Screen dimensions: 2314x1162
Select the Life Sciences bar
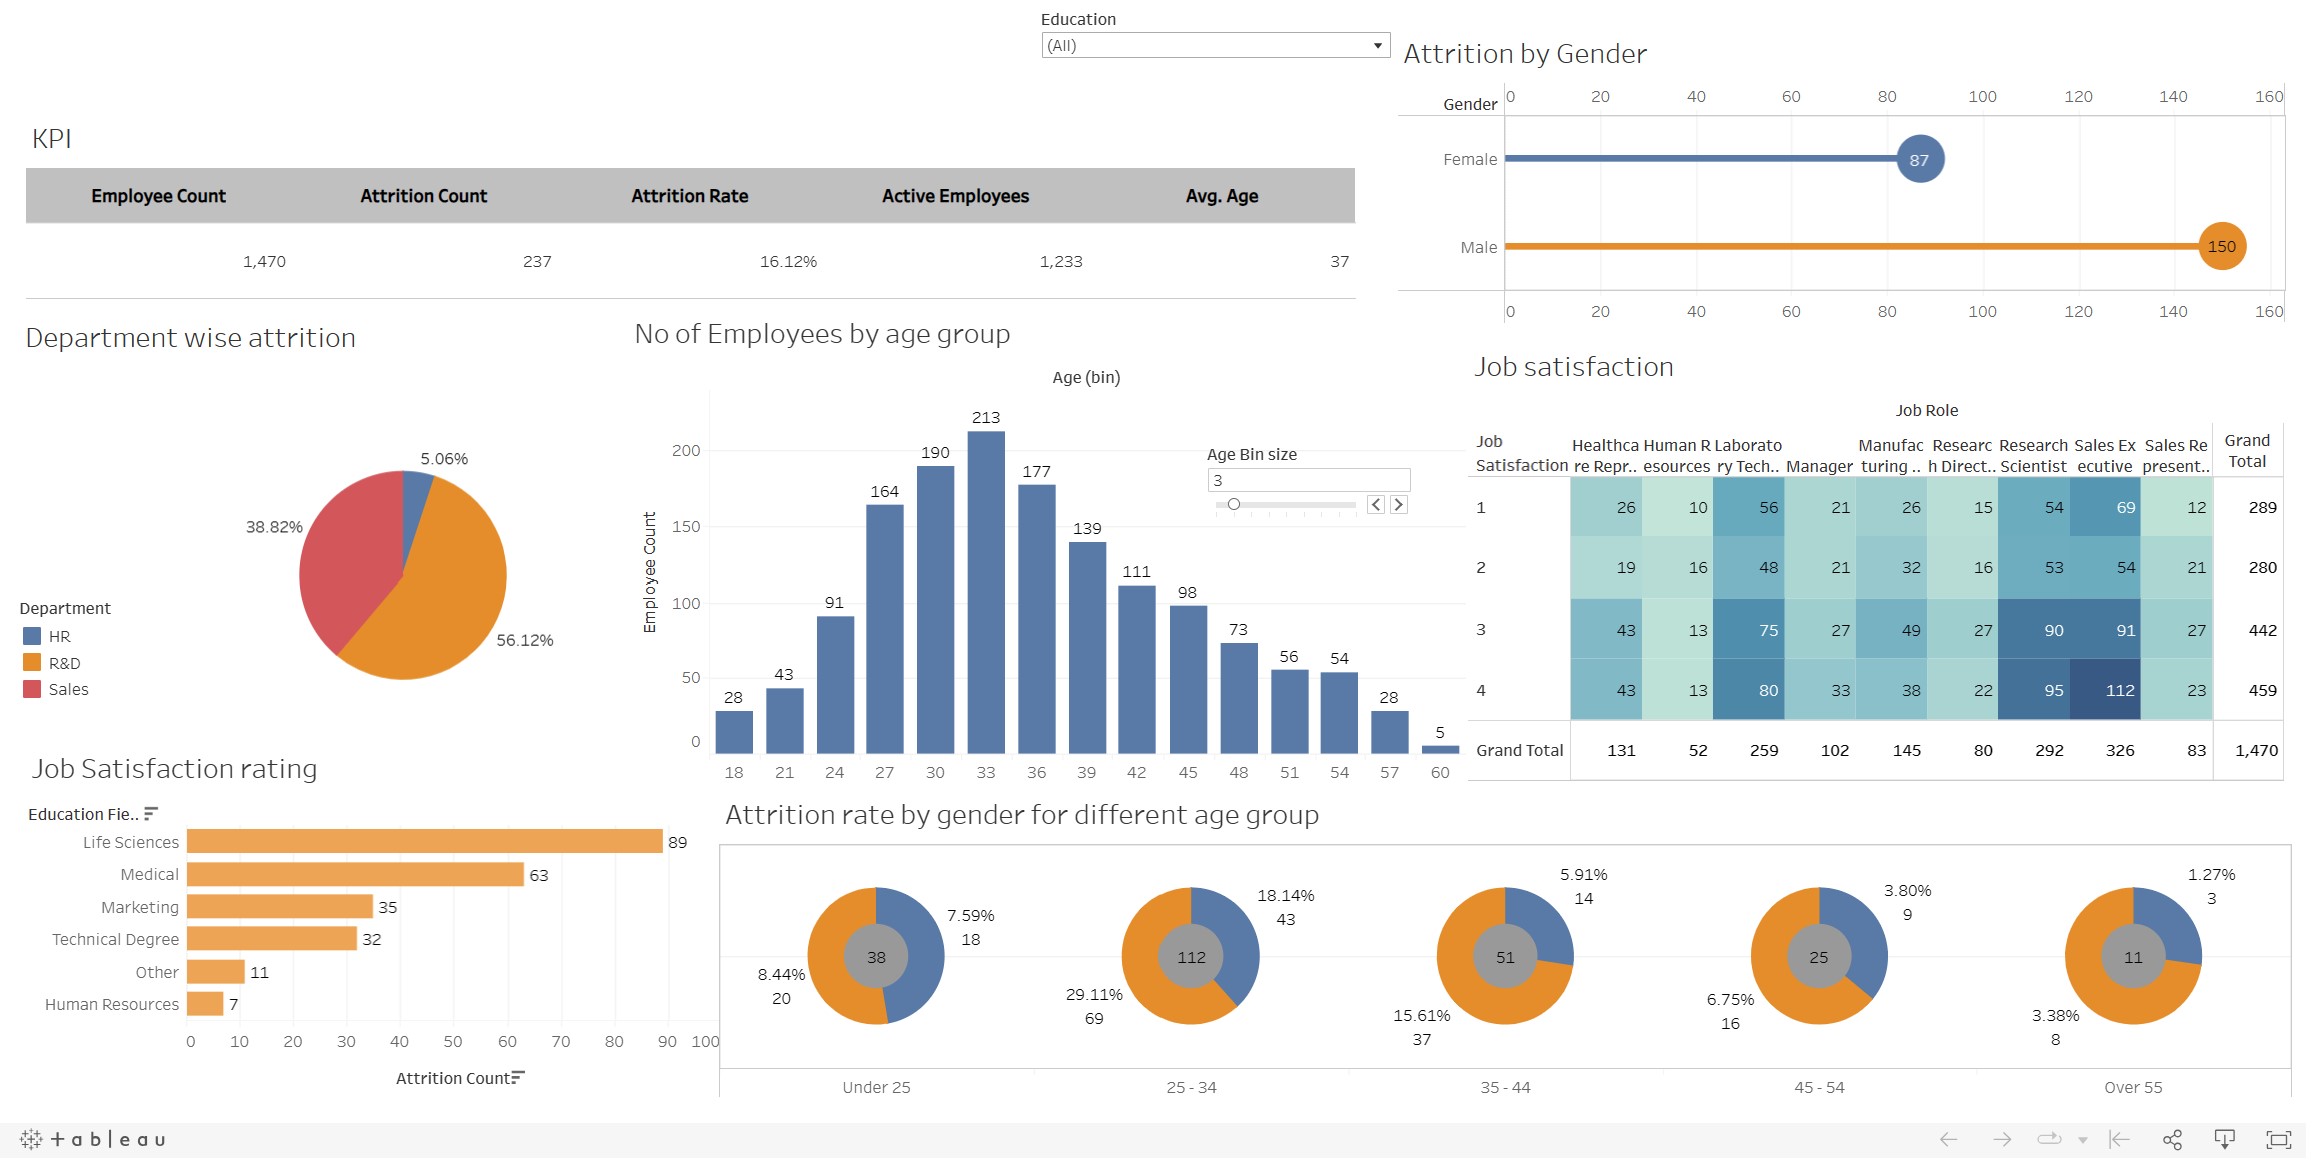tap(424, 842)
